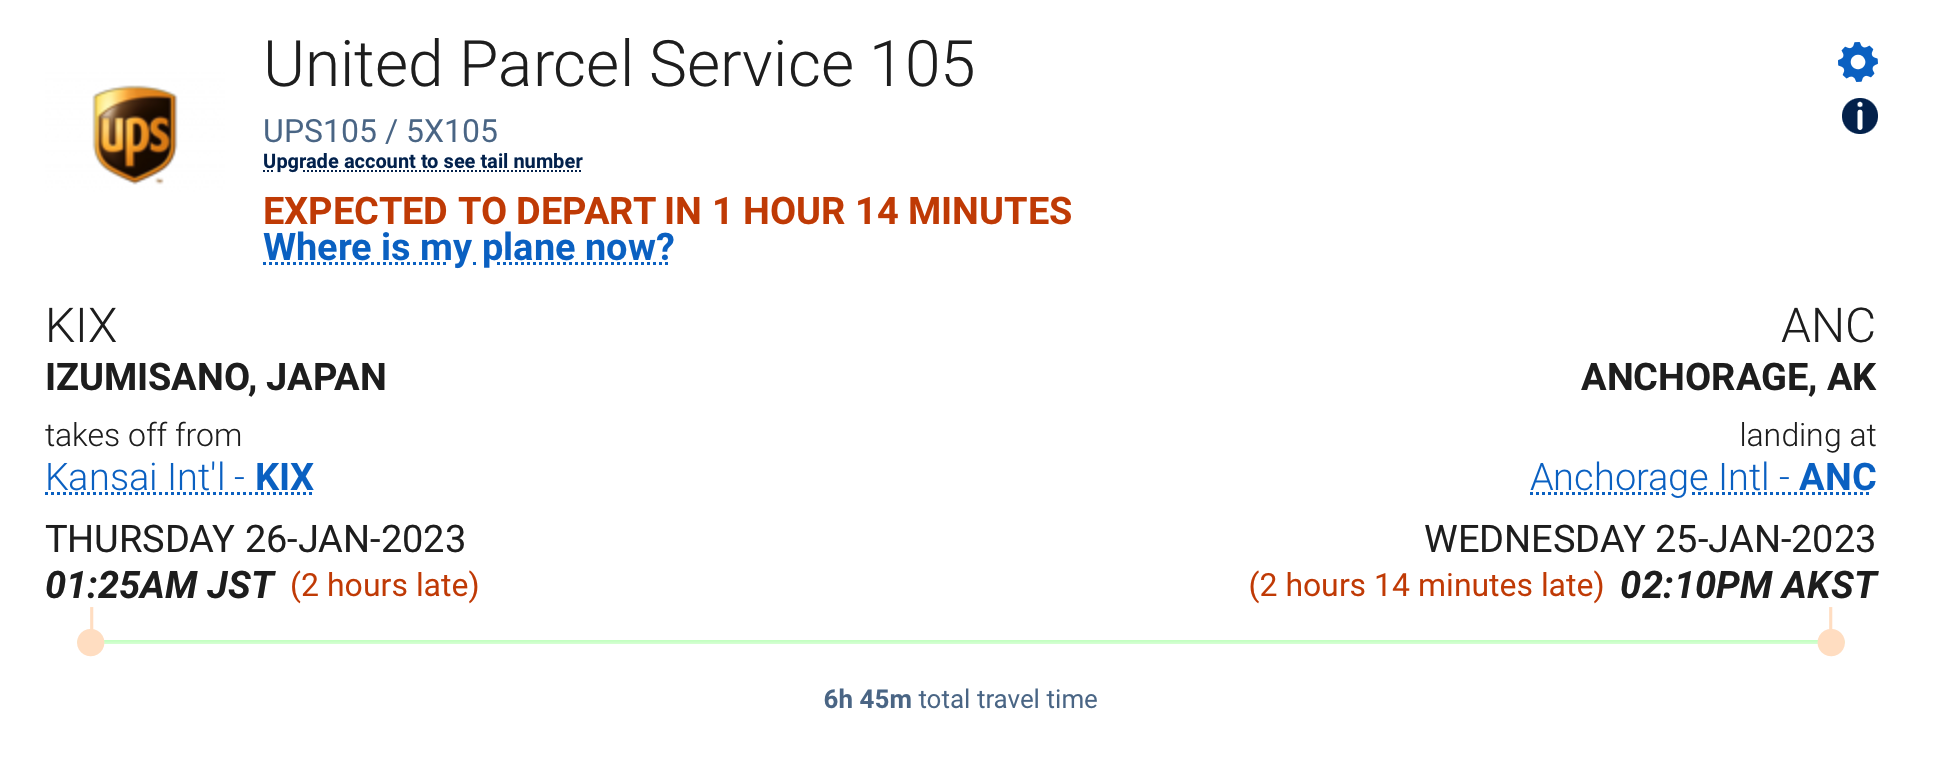1938x776 pixels.
Task: Click the "6h 45m total travel time" label
Action: (x=960, y=699)
